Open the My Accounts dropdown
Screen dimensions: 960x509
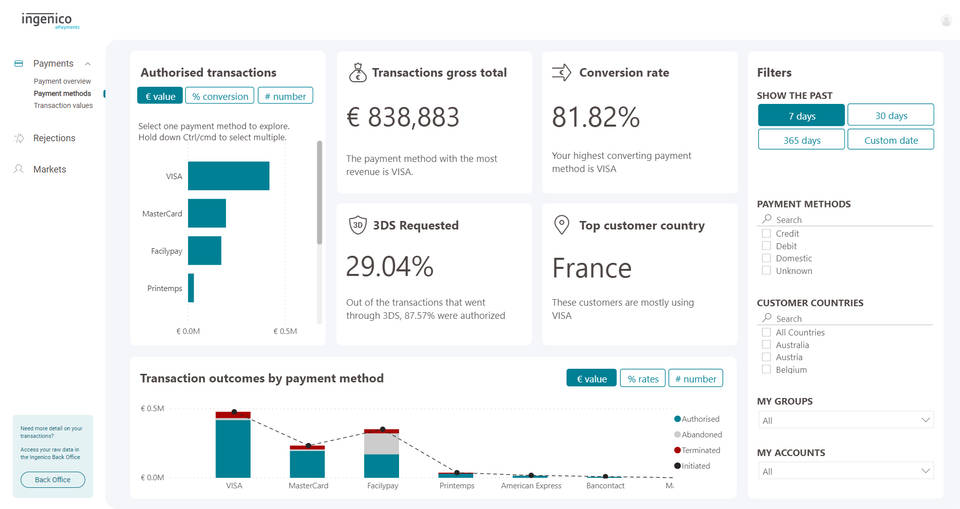coord(846,471)
